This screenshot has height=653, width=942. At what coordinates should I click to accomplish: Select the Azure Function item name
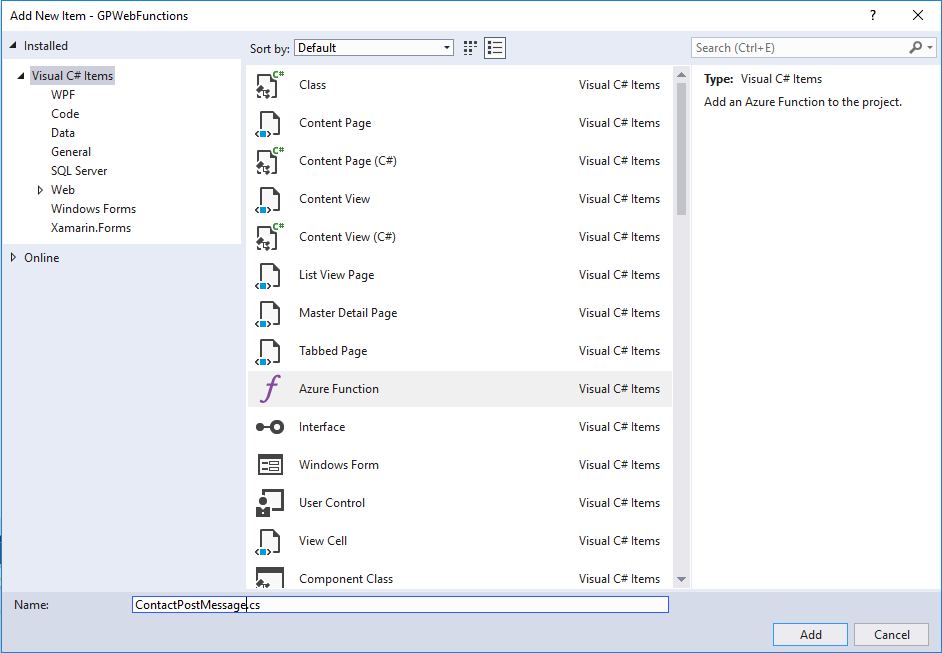click(339, 389)
